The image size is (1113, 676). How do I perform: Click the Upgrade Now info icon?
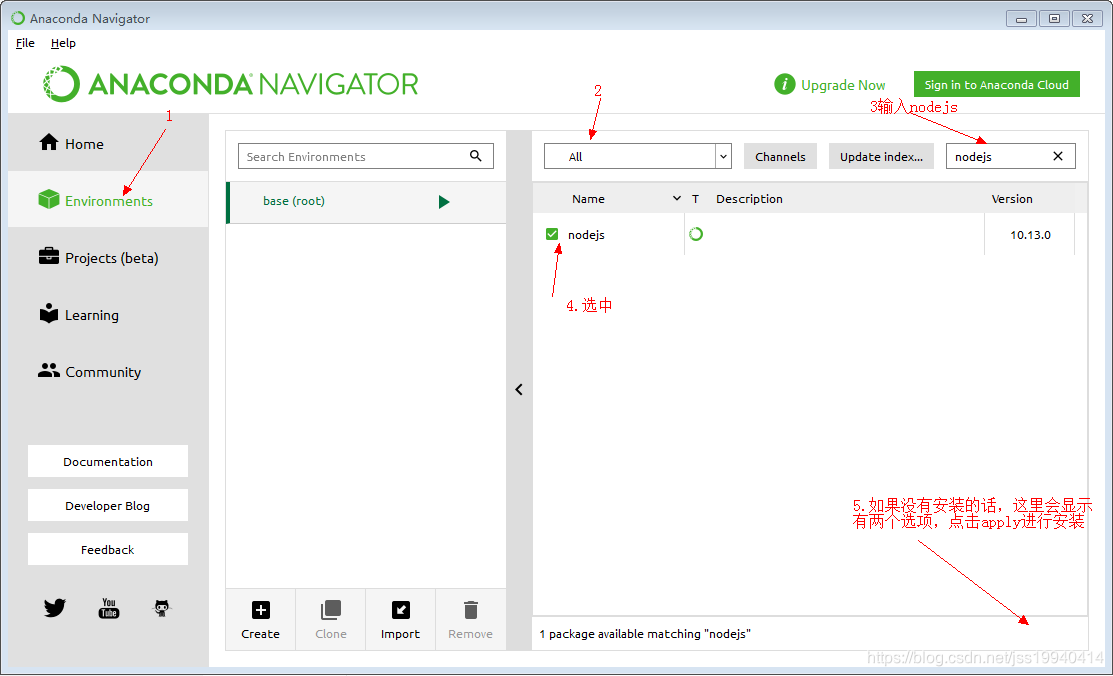tap(784, 84)
